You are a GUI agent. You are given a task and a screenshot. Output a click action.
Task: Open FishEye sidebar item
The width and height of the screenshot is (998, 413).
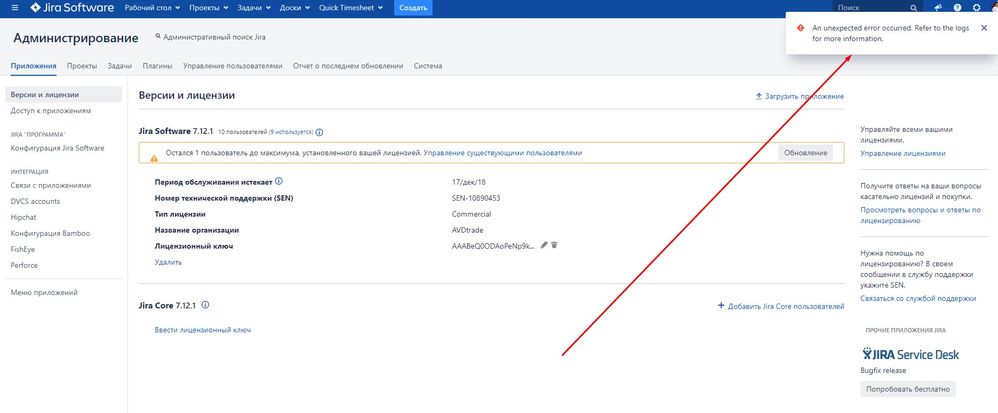(24, 249)
